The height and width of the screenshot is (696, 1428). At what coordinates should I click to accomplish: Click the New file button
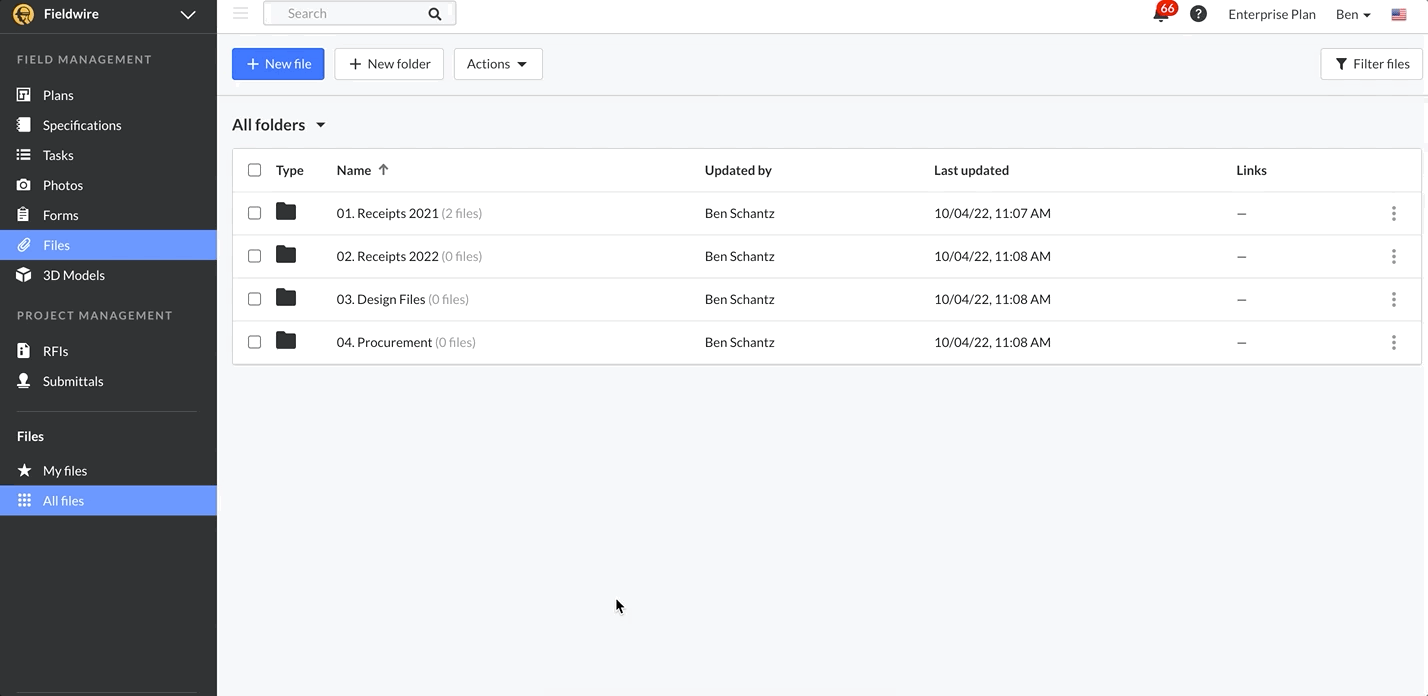278,64
